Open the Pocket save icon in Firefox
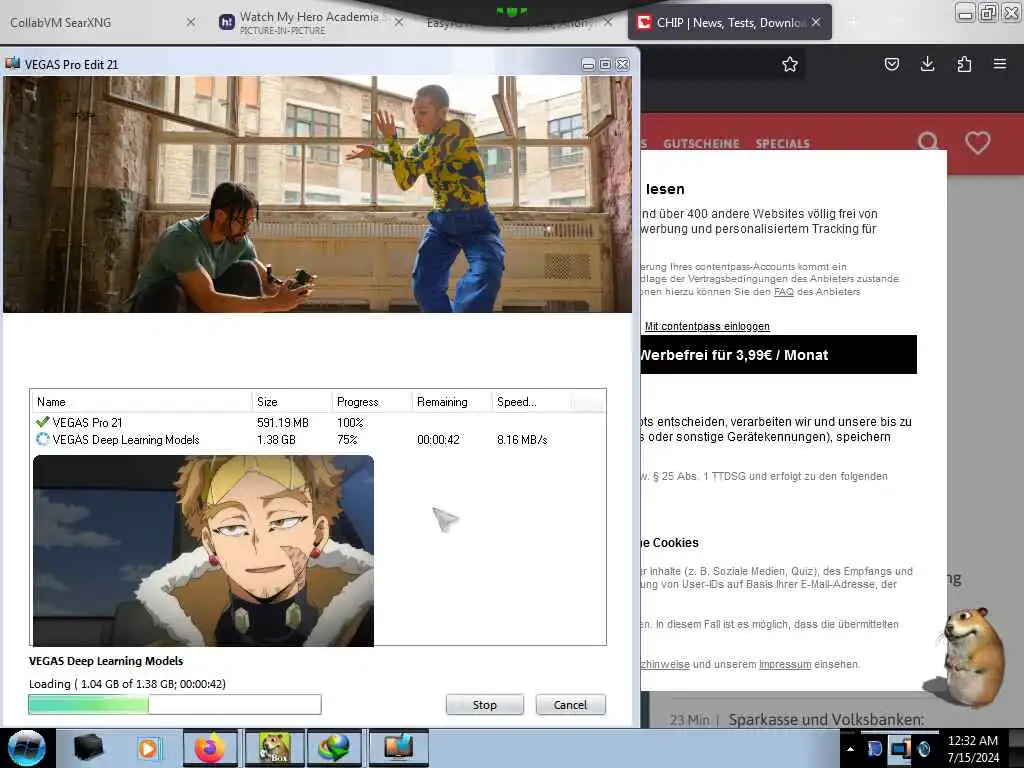 click(892, 64)
